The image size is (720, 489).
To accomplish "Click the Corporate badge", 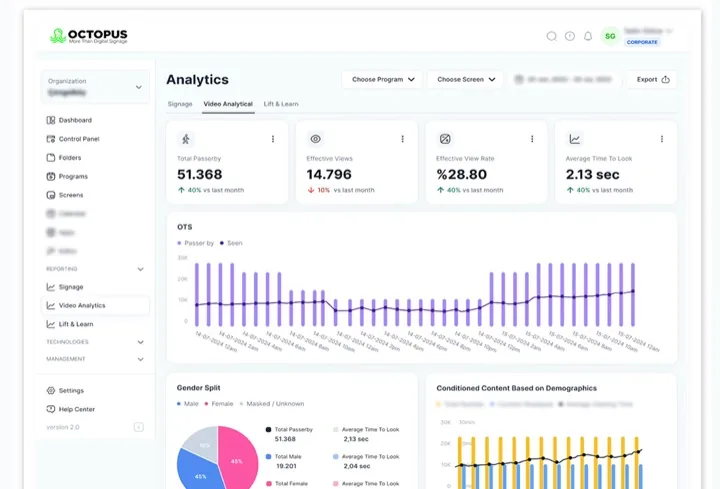I will tap(642, 42).
